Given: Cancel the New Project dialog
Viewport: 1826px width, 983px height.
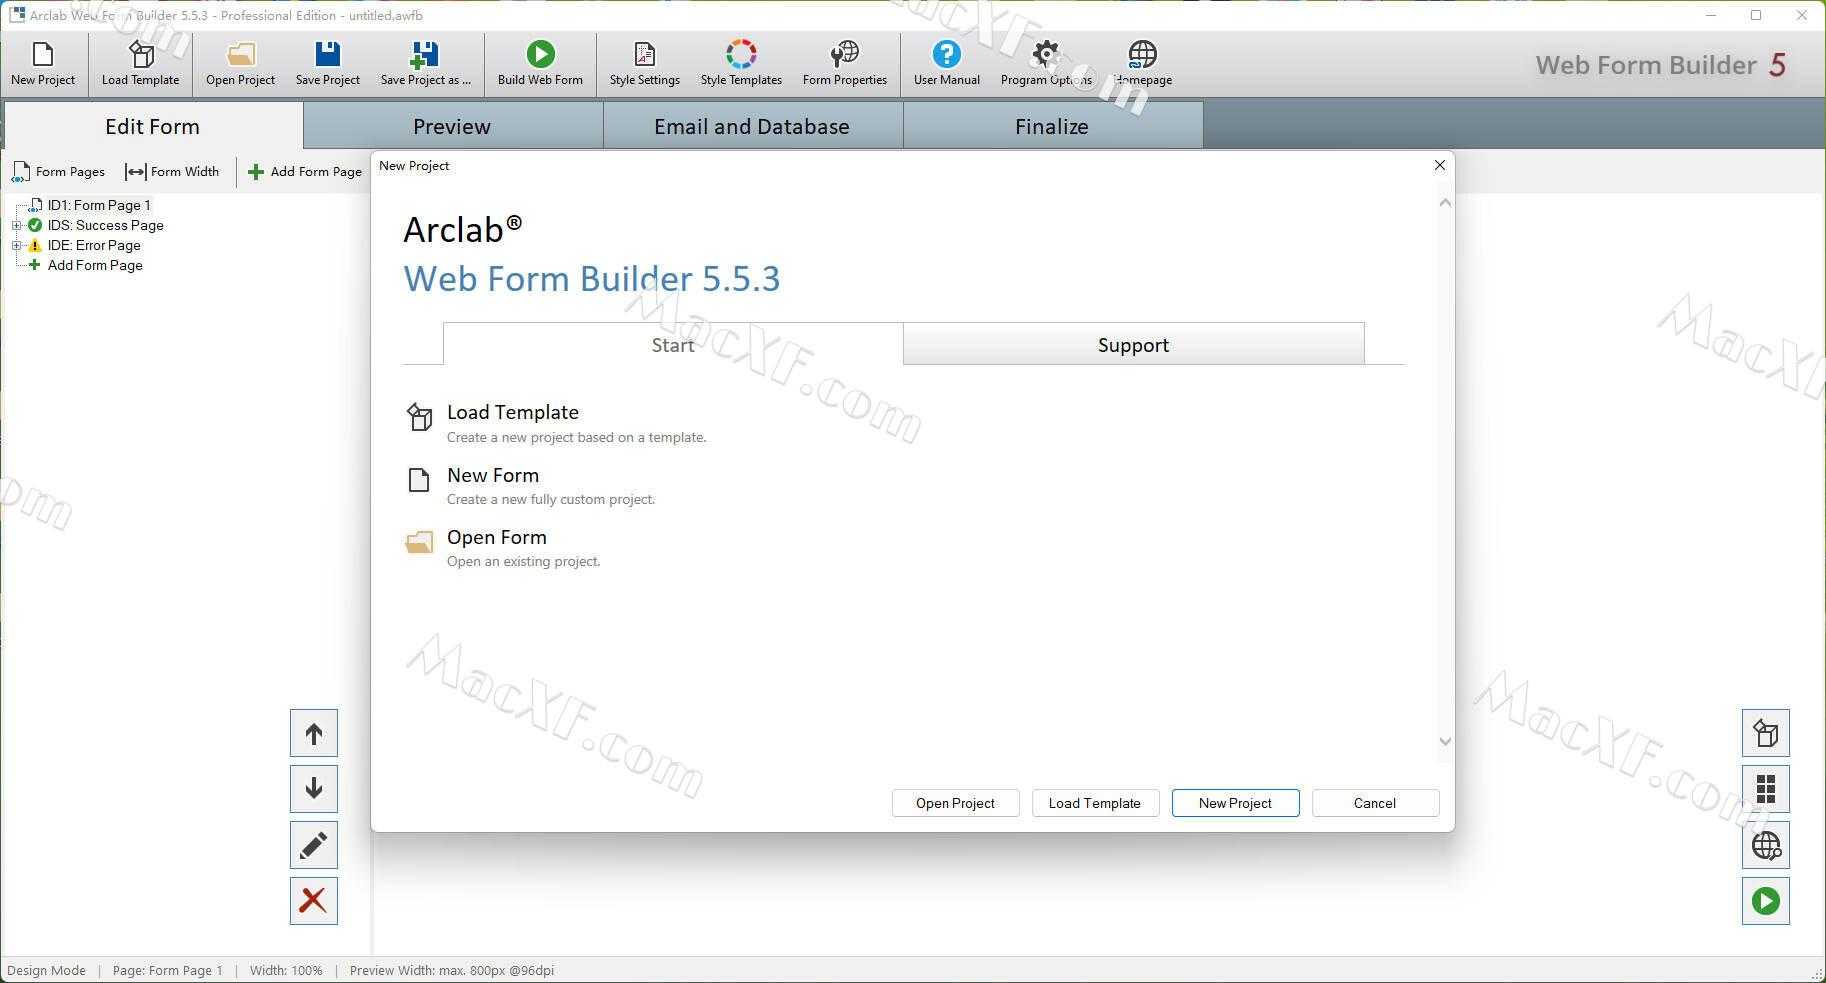Looking at the screenshot, I should pos(1375,803).
